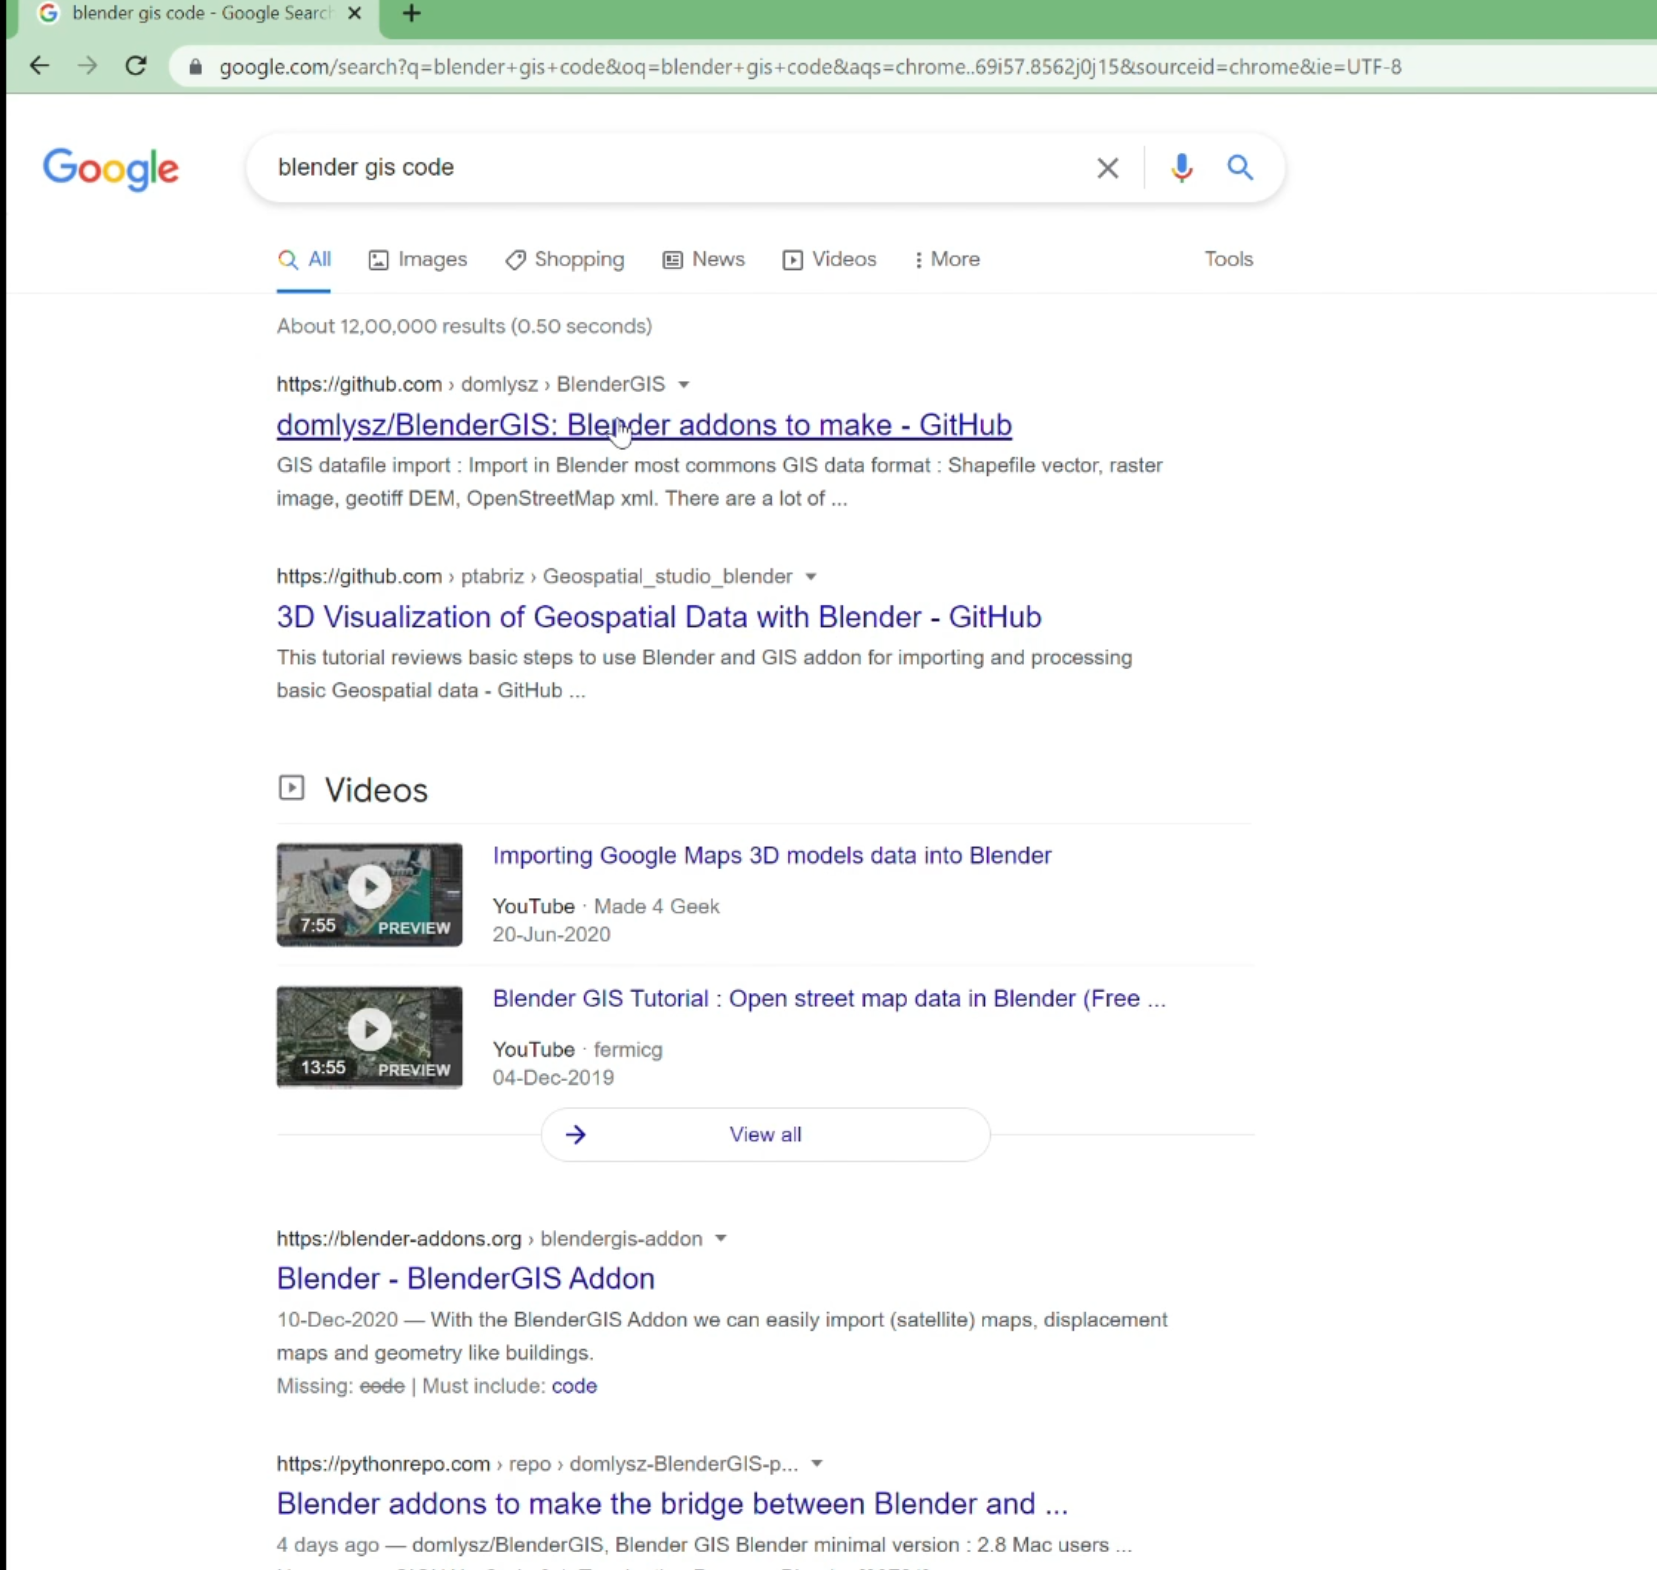This screenshot has height=1570, width=1657.
Task: Switch to the Images results tab
Action: tap(418, 259)
